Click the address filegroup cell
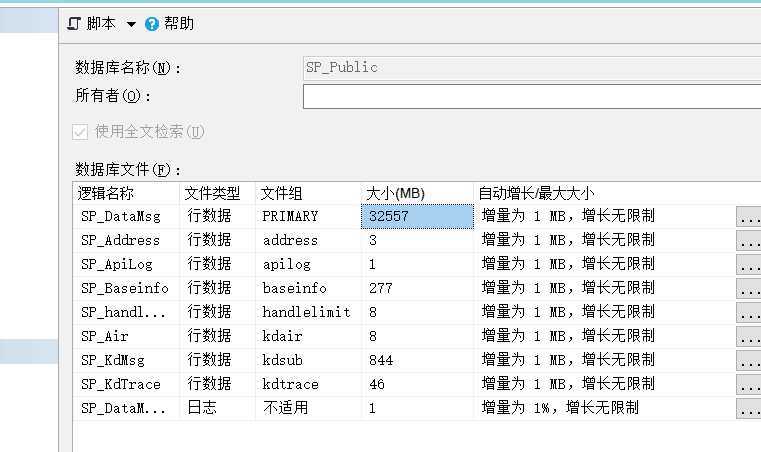The image size is (761, 452). [309, 240]
